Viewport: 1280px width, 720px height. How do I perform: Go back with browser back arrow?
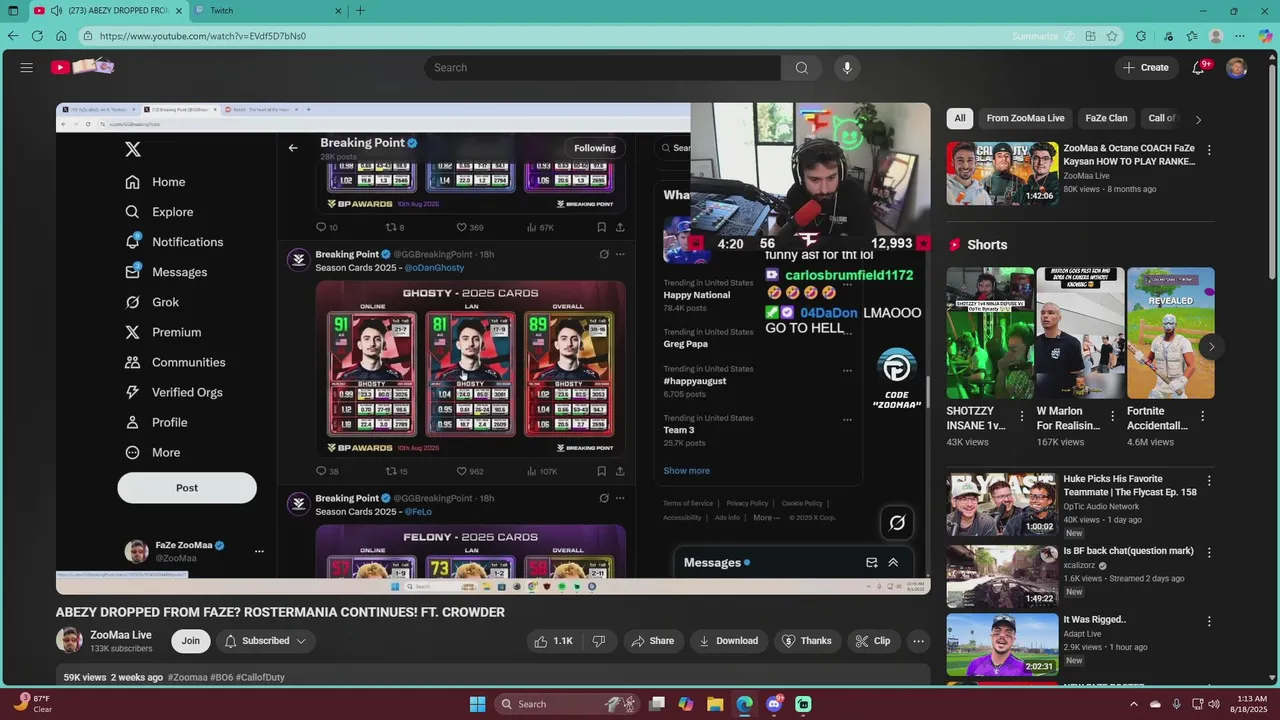pos(13,36)
